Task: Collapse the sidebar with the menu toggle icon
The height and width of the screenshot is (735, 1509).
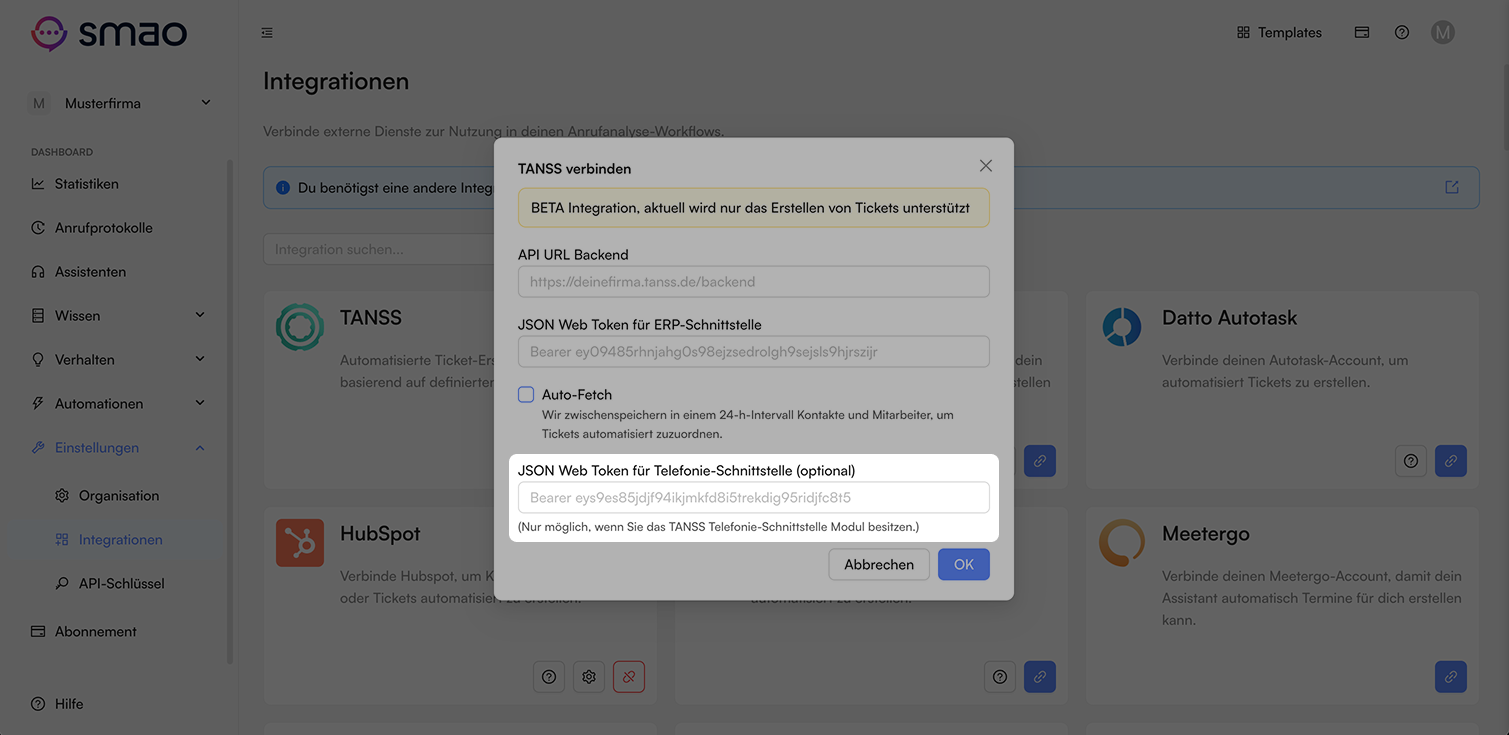Action: click(267, 33)
